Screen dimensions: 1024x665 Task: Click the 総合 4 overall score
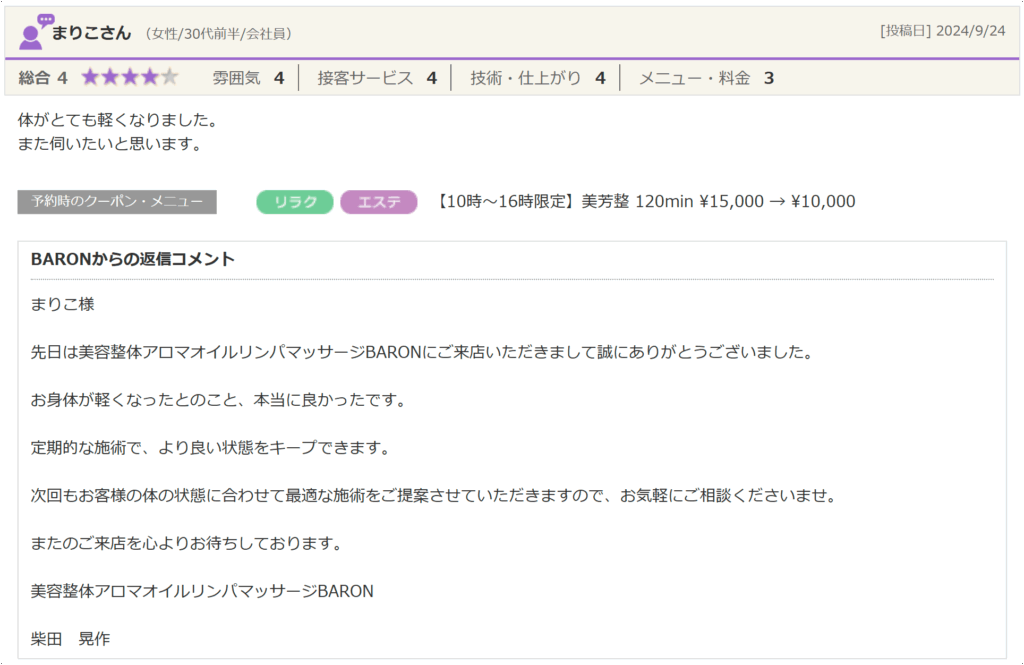[x=43, y=78]
